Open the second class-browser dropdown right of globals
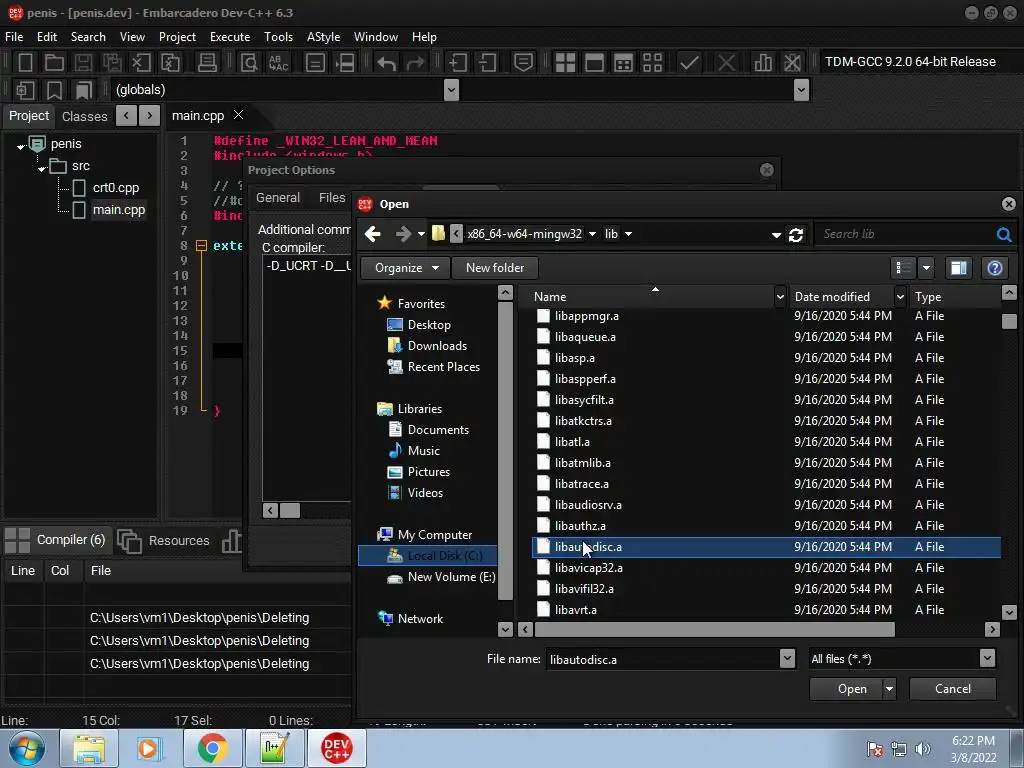This screenshot has width=1024, height=768. (x=801, y=89)
